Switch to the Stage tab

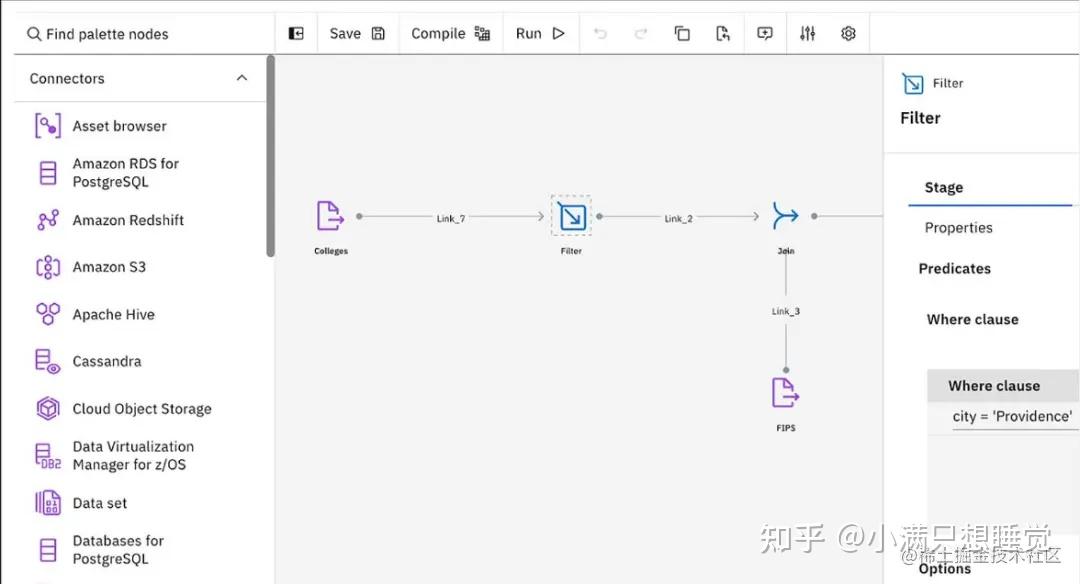[942, 187]
